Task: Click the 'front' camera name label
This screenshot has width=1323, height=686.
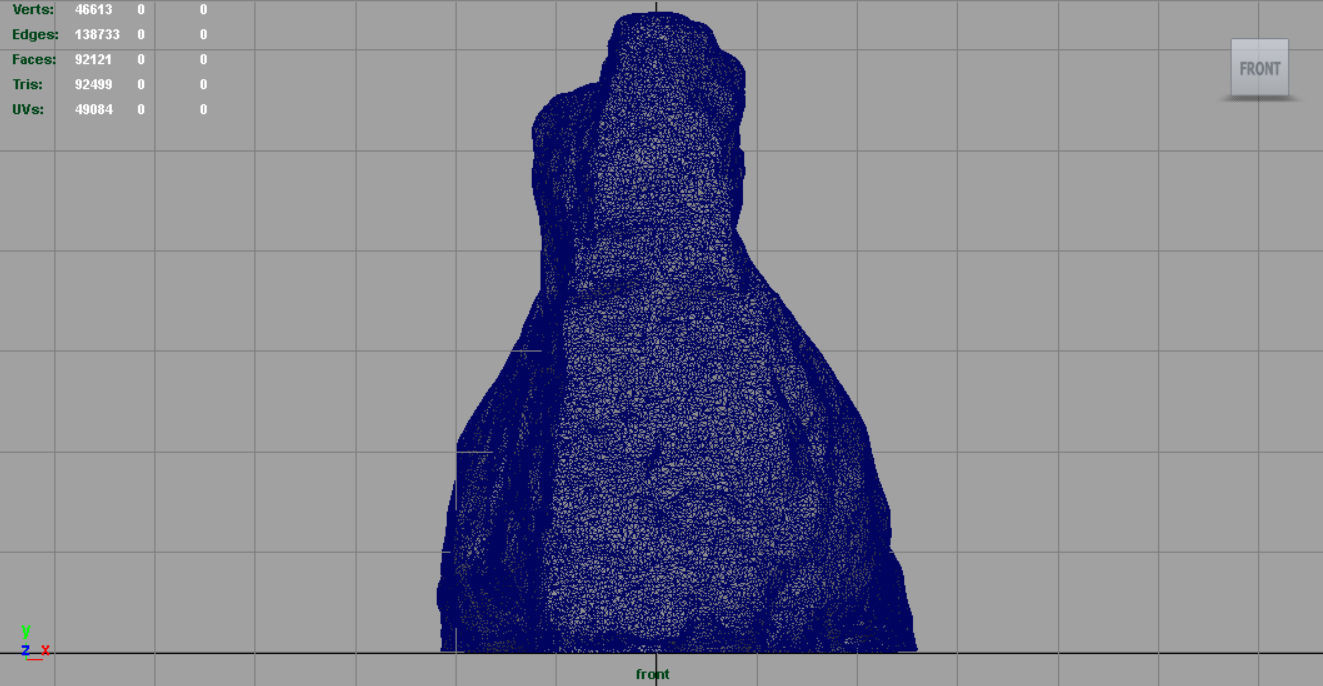Action: pyautogui.click(x=653, y=674)
